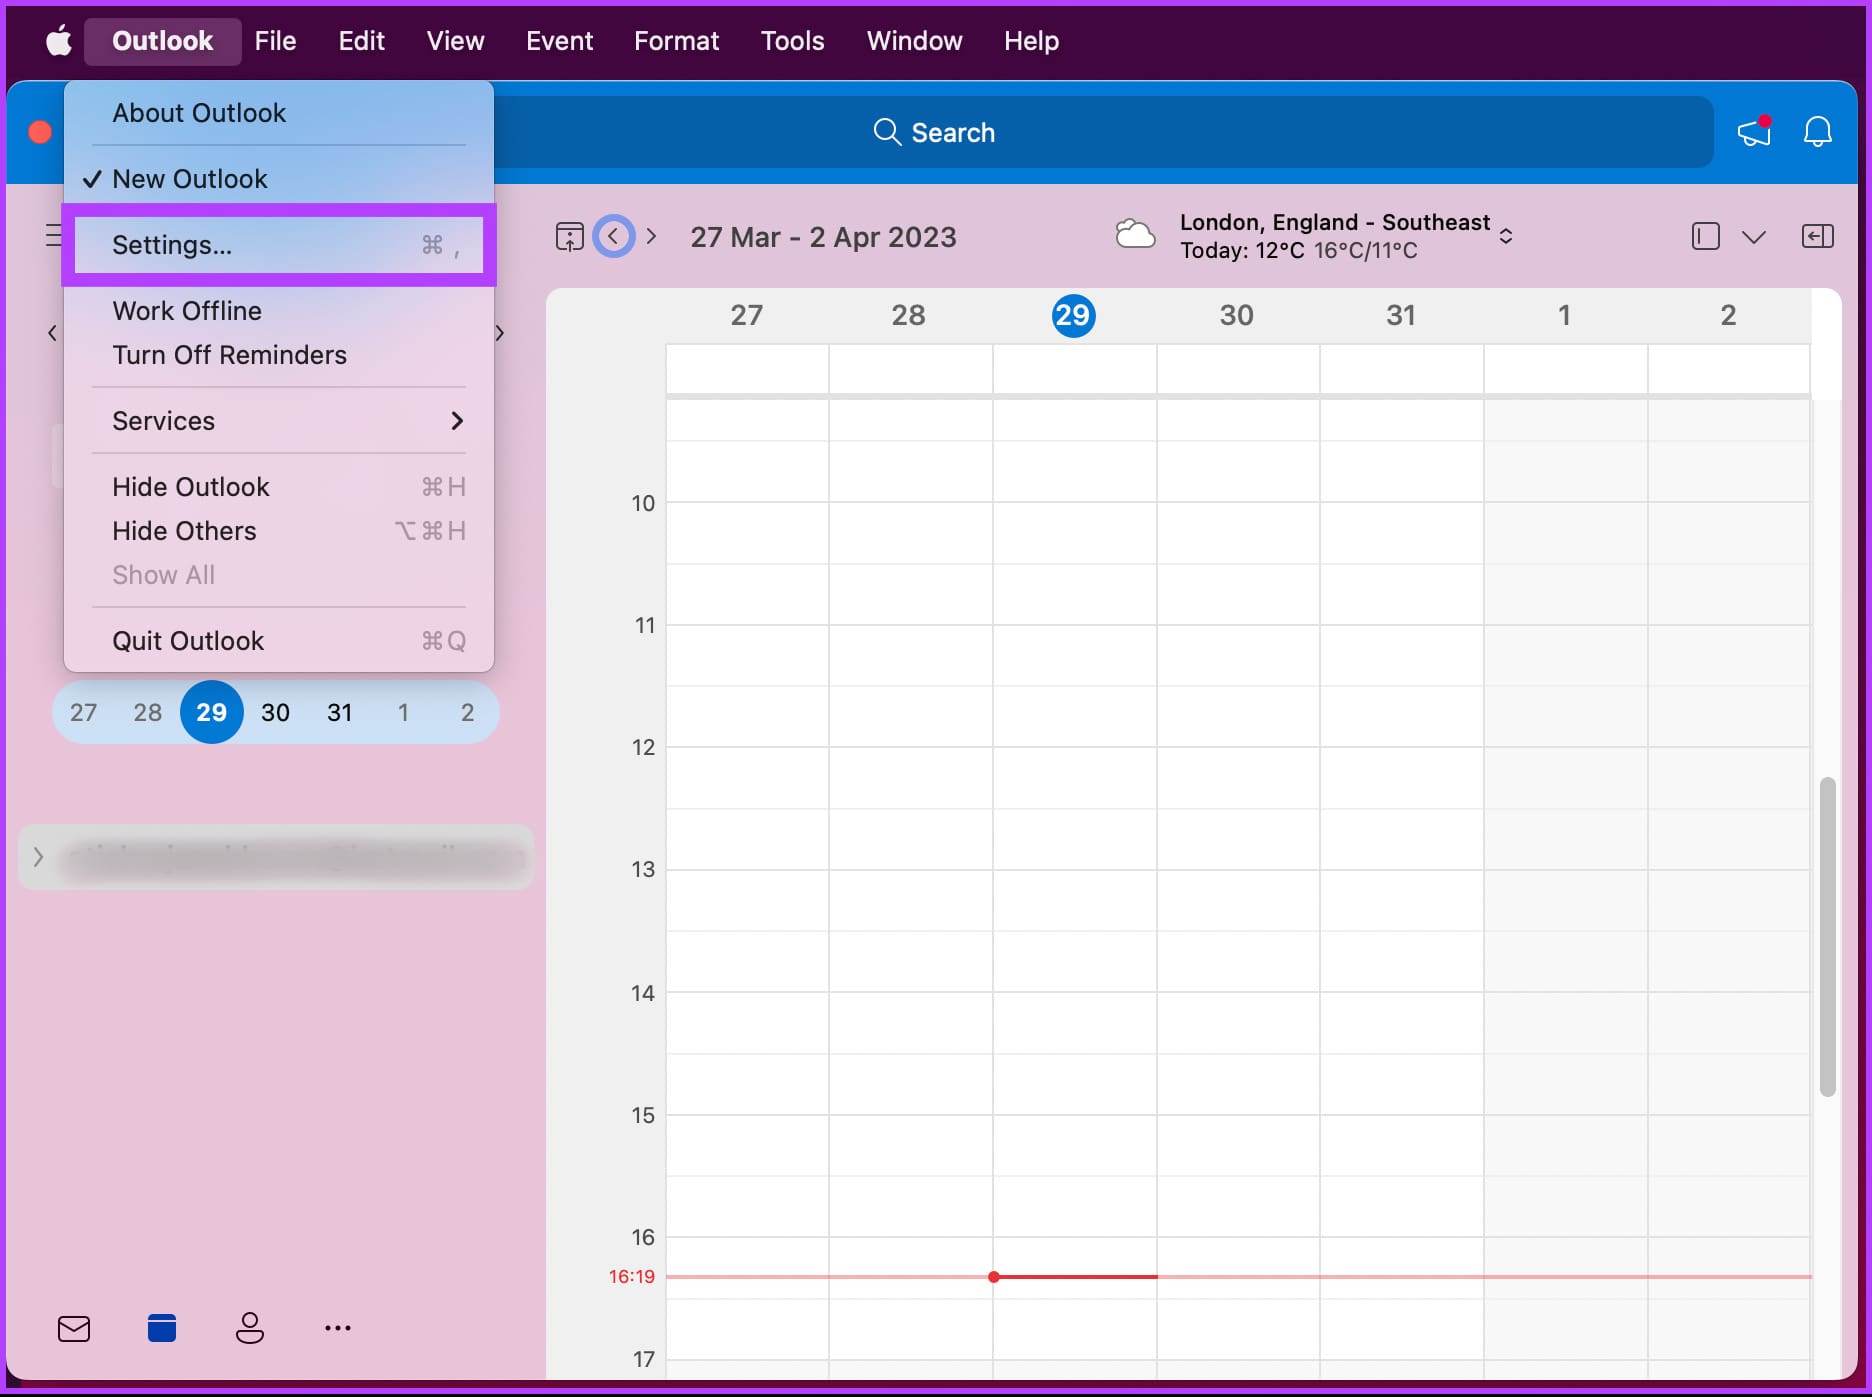Expand the Services submenu arrow

tap(457, 421)
